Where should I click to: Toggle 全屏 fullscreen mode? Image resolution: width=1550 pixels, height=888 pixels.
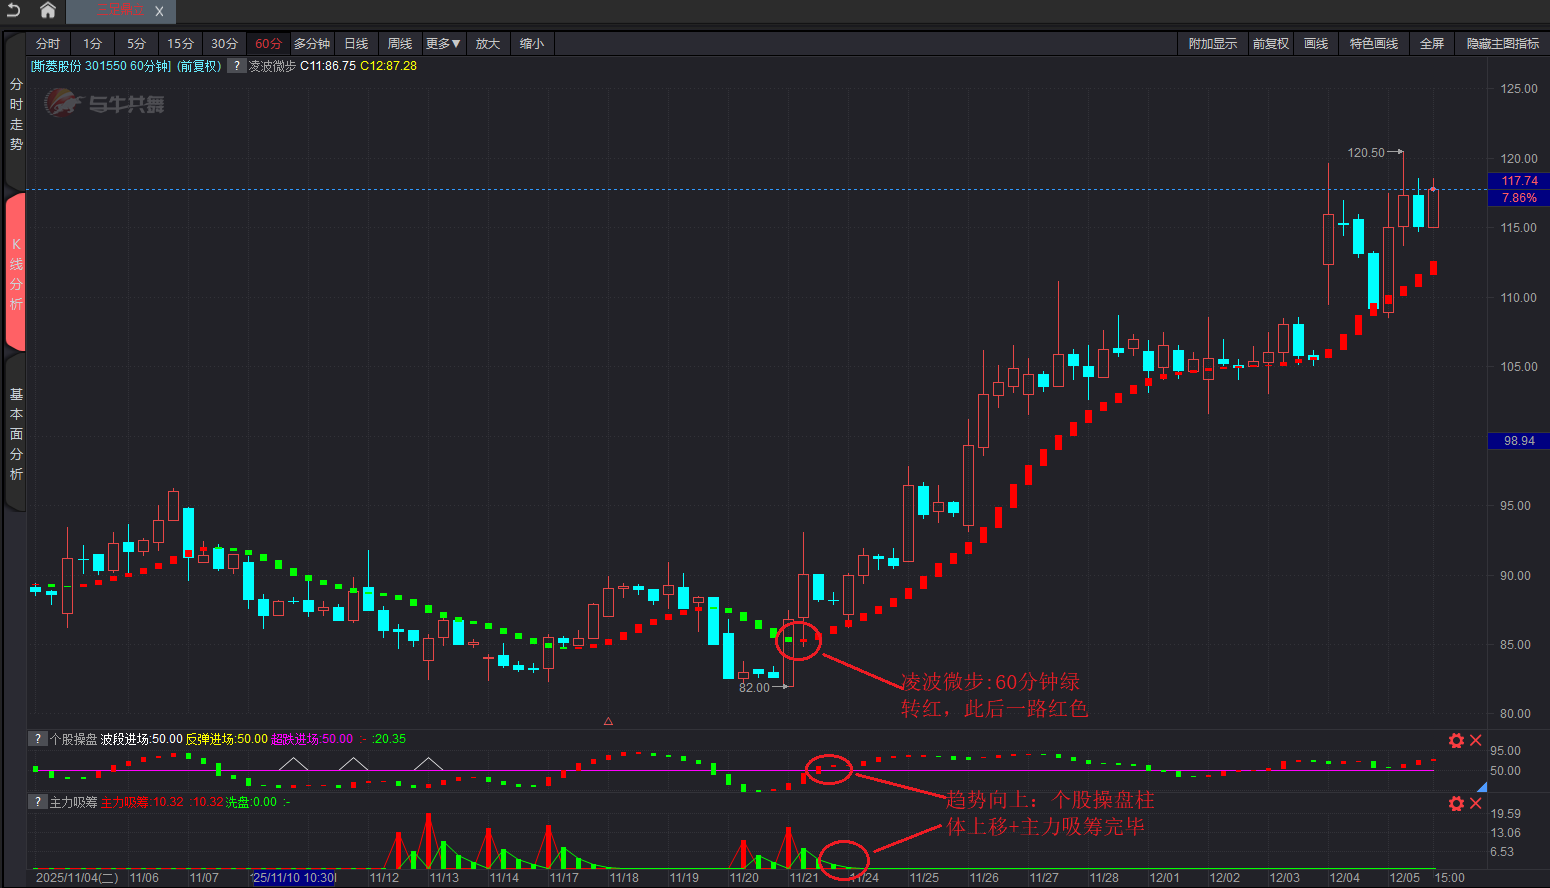point(1432,44)
